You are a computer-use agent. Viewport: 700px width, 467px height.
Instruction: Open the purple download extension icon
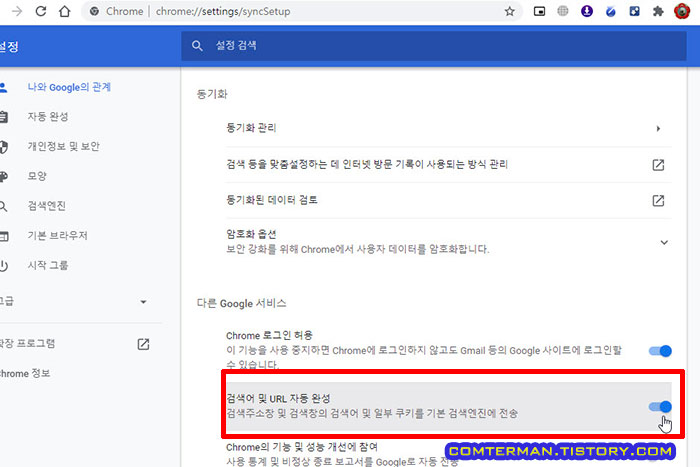(587, 11)
